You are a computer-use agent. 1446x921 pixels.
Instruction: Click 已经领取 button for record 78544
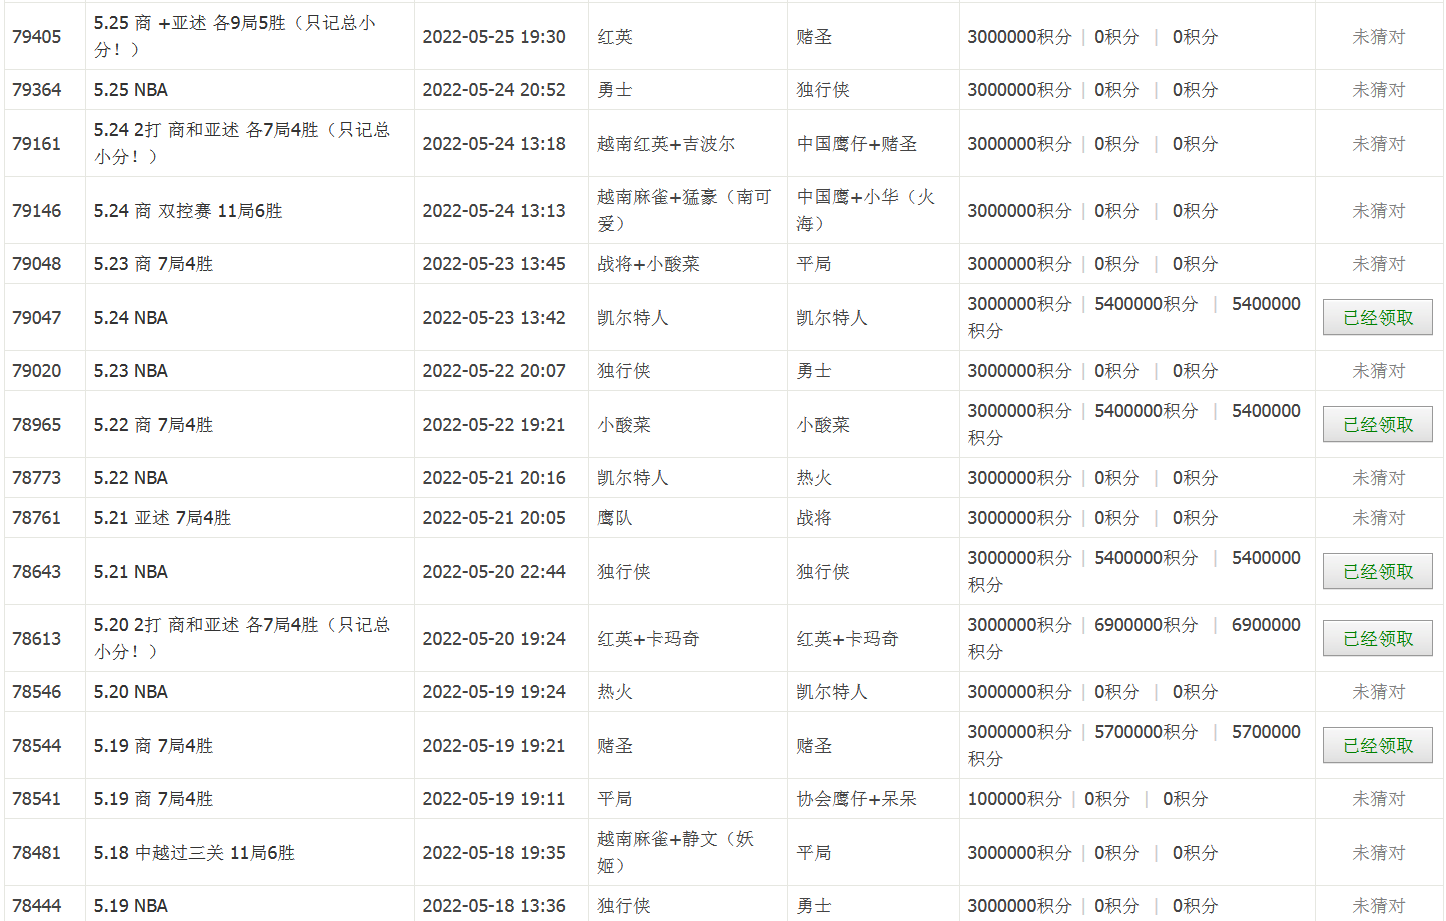click(x=1377, y=744)
